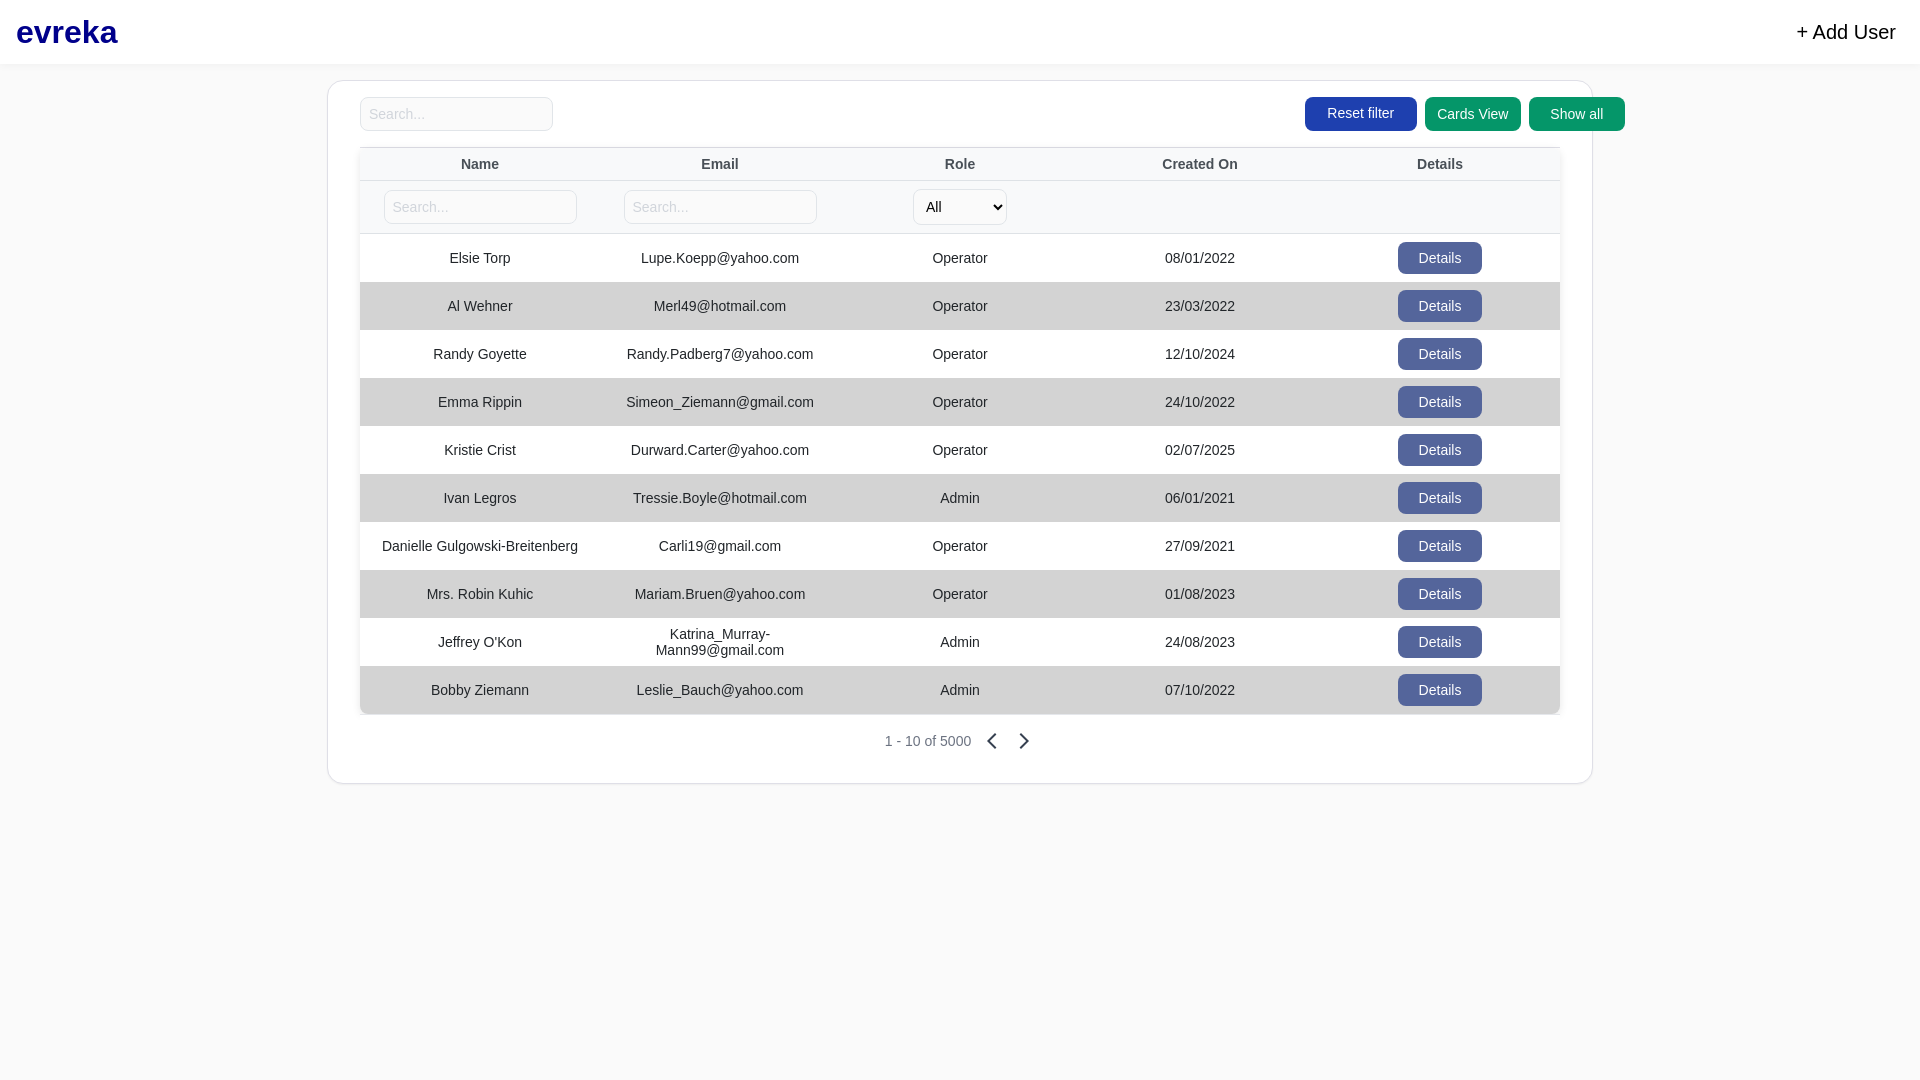Click the + Add User link
The height and width of the screenshot is (1080, 1920).
(x=1845, y=32)
